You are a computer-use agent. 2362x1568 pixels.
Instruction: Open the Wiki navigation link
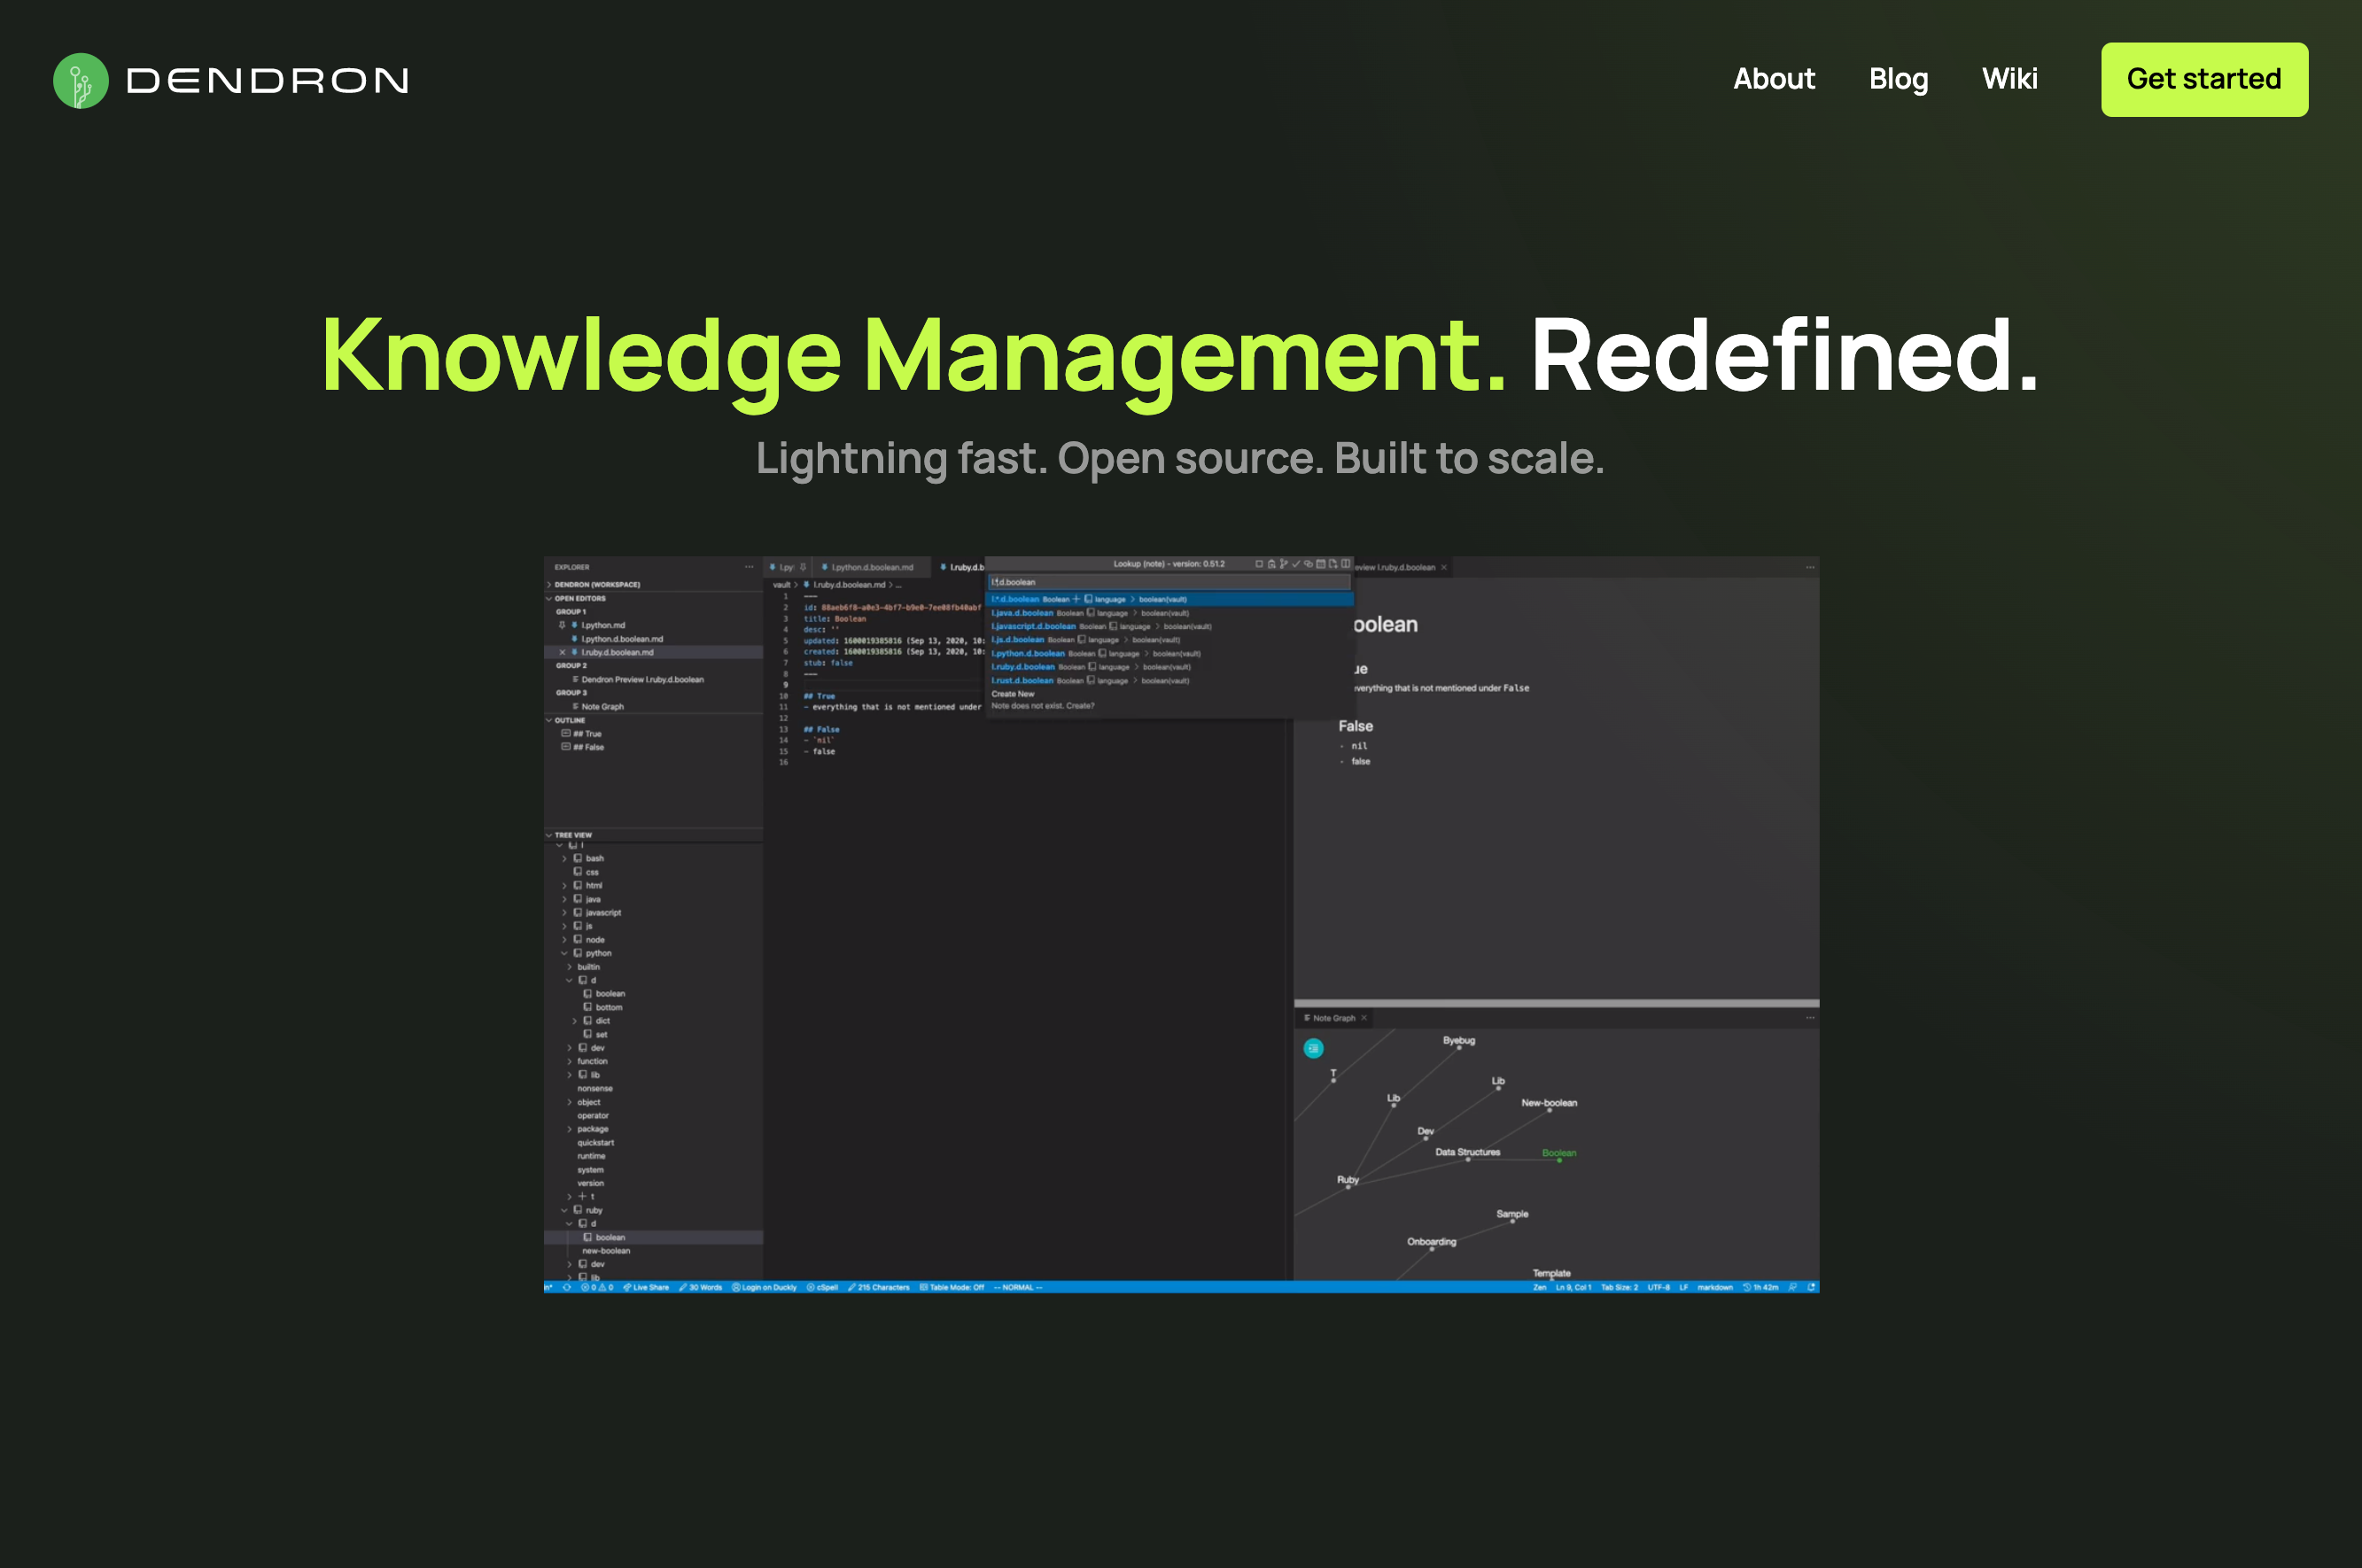[x=2009, y=79]
